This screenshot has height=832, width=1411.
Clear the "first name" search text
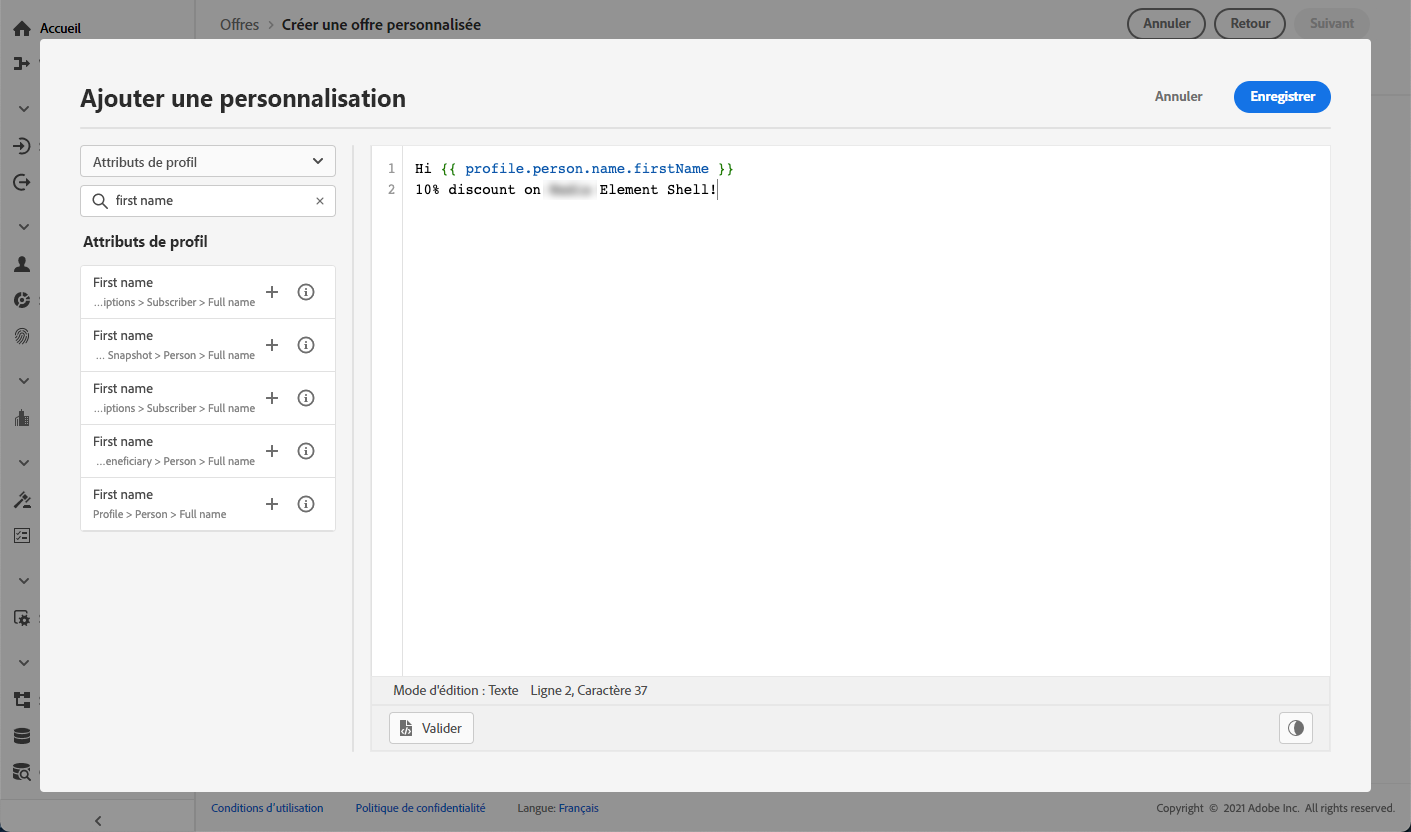click(320, 201)
